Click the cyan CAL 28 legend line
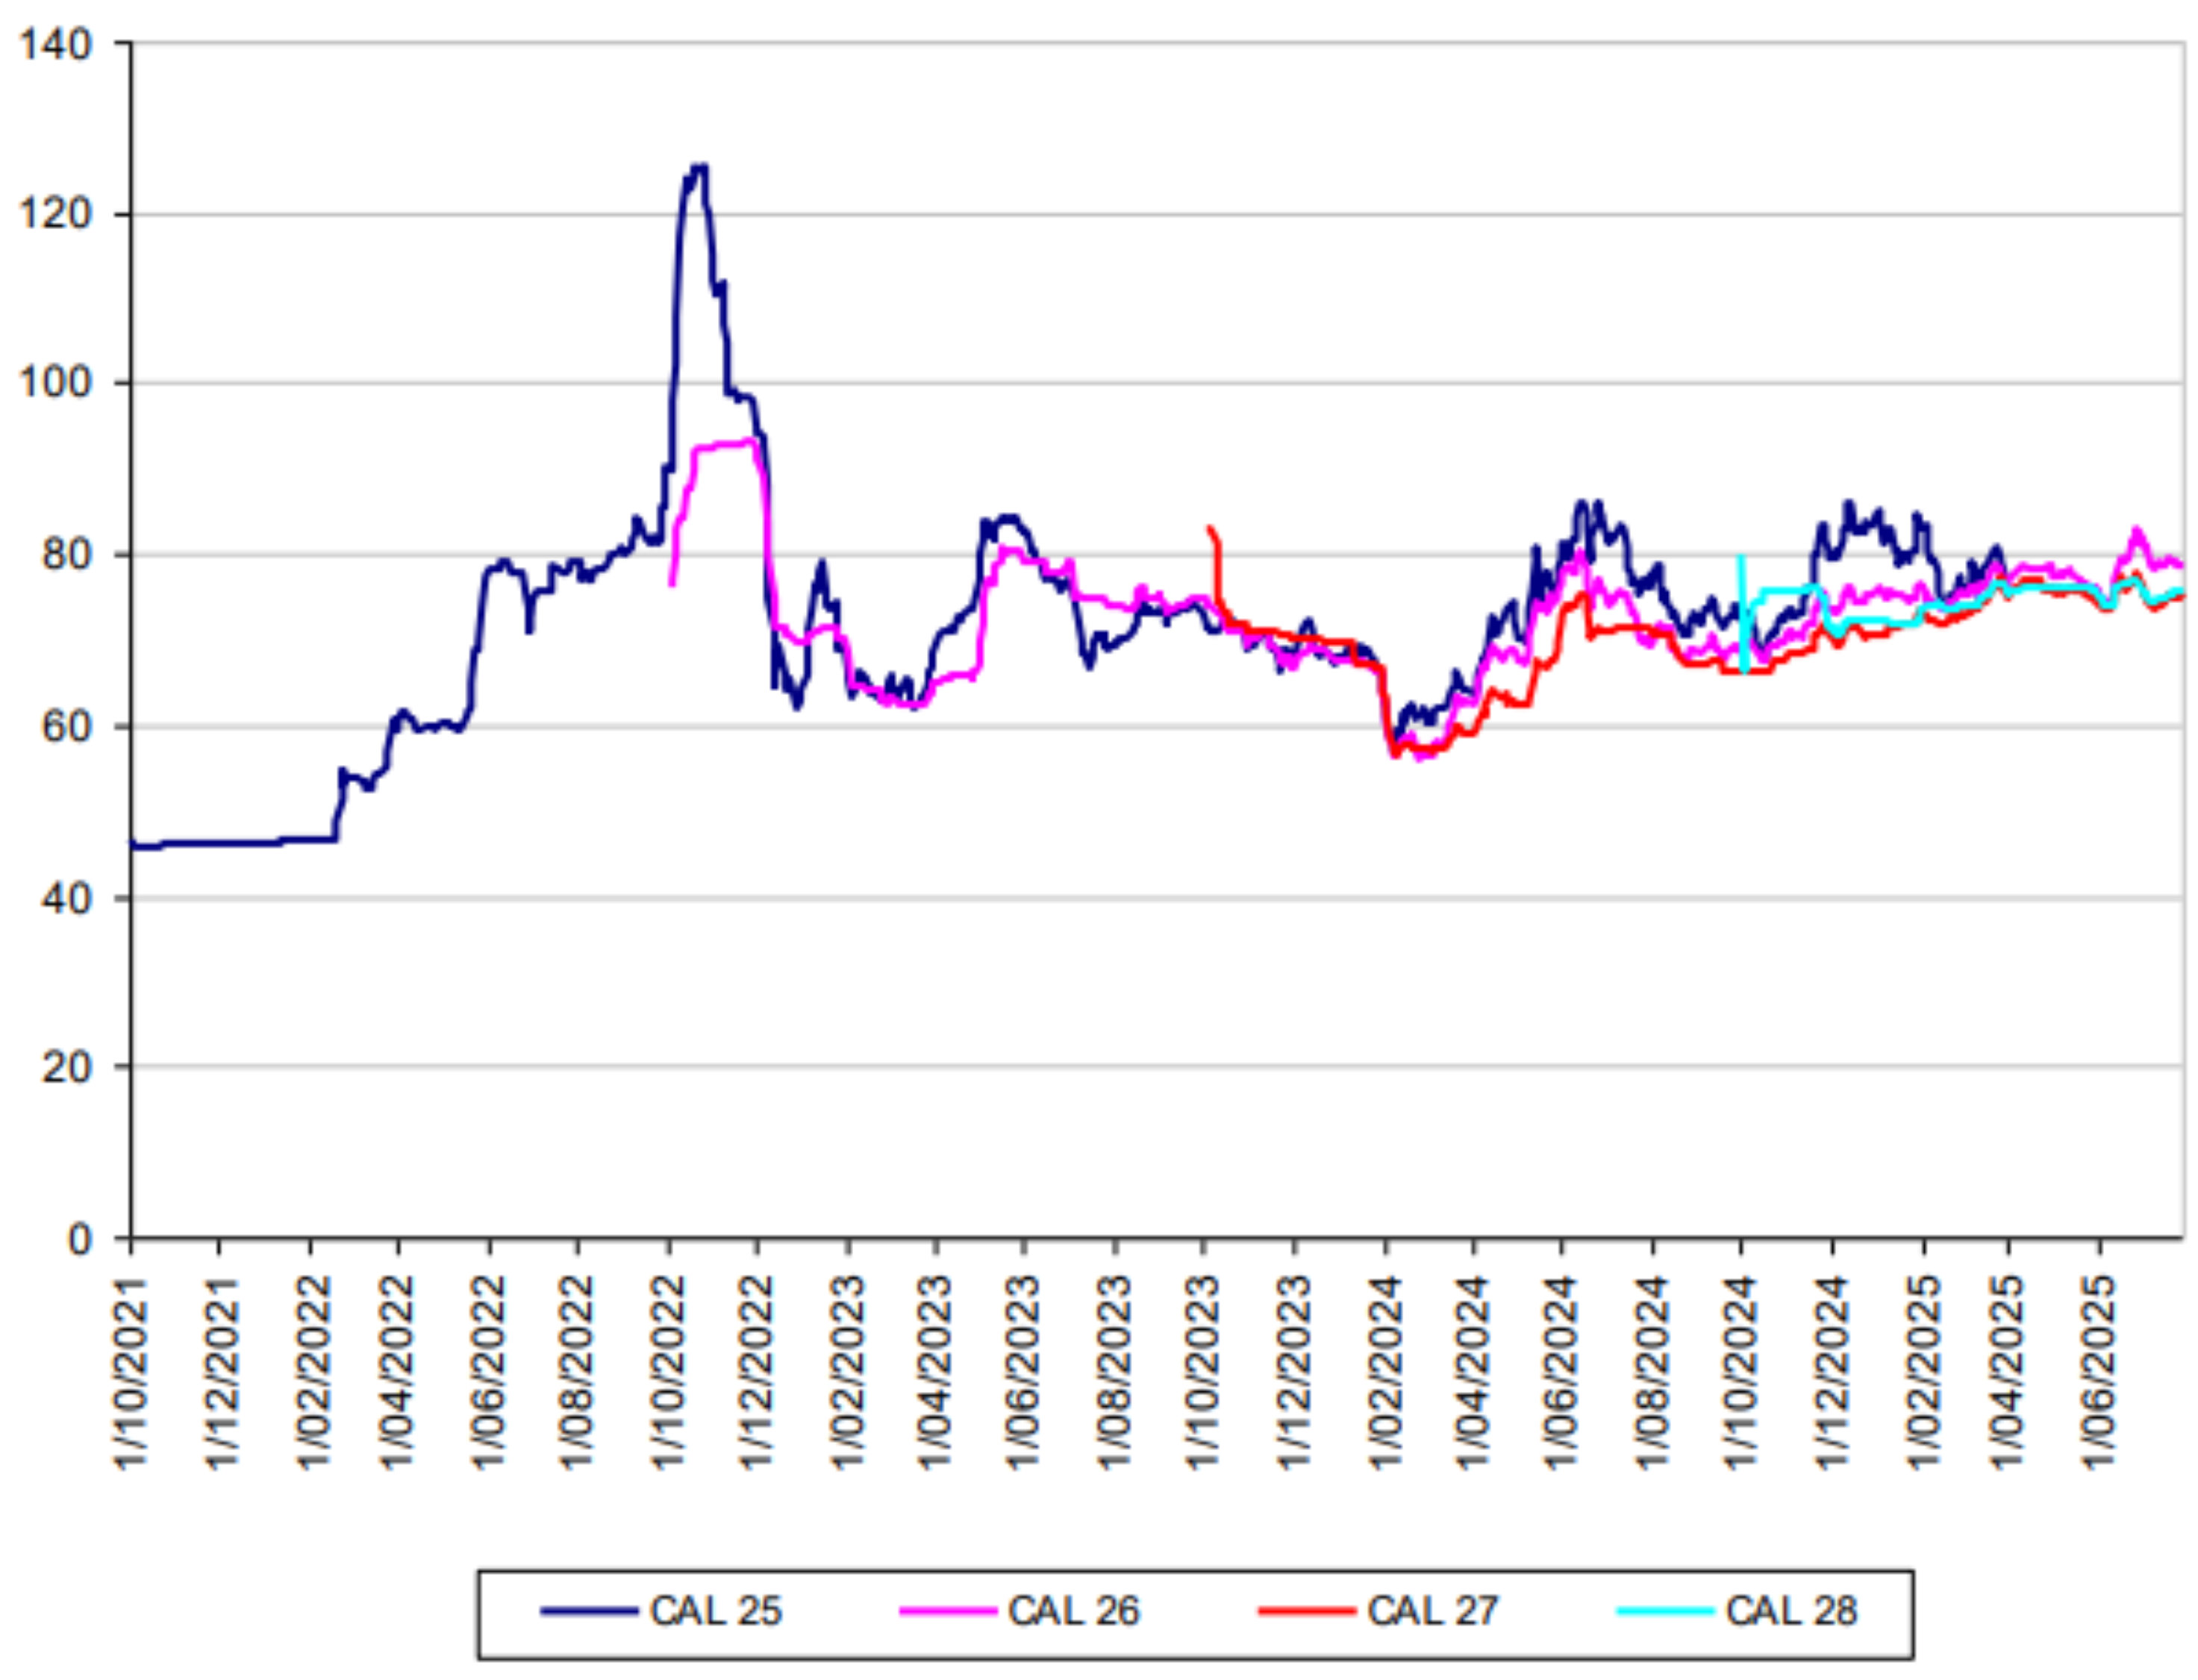The image size is (2198, 1680). tap(1666, 1611)
